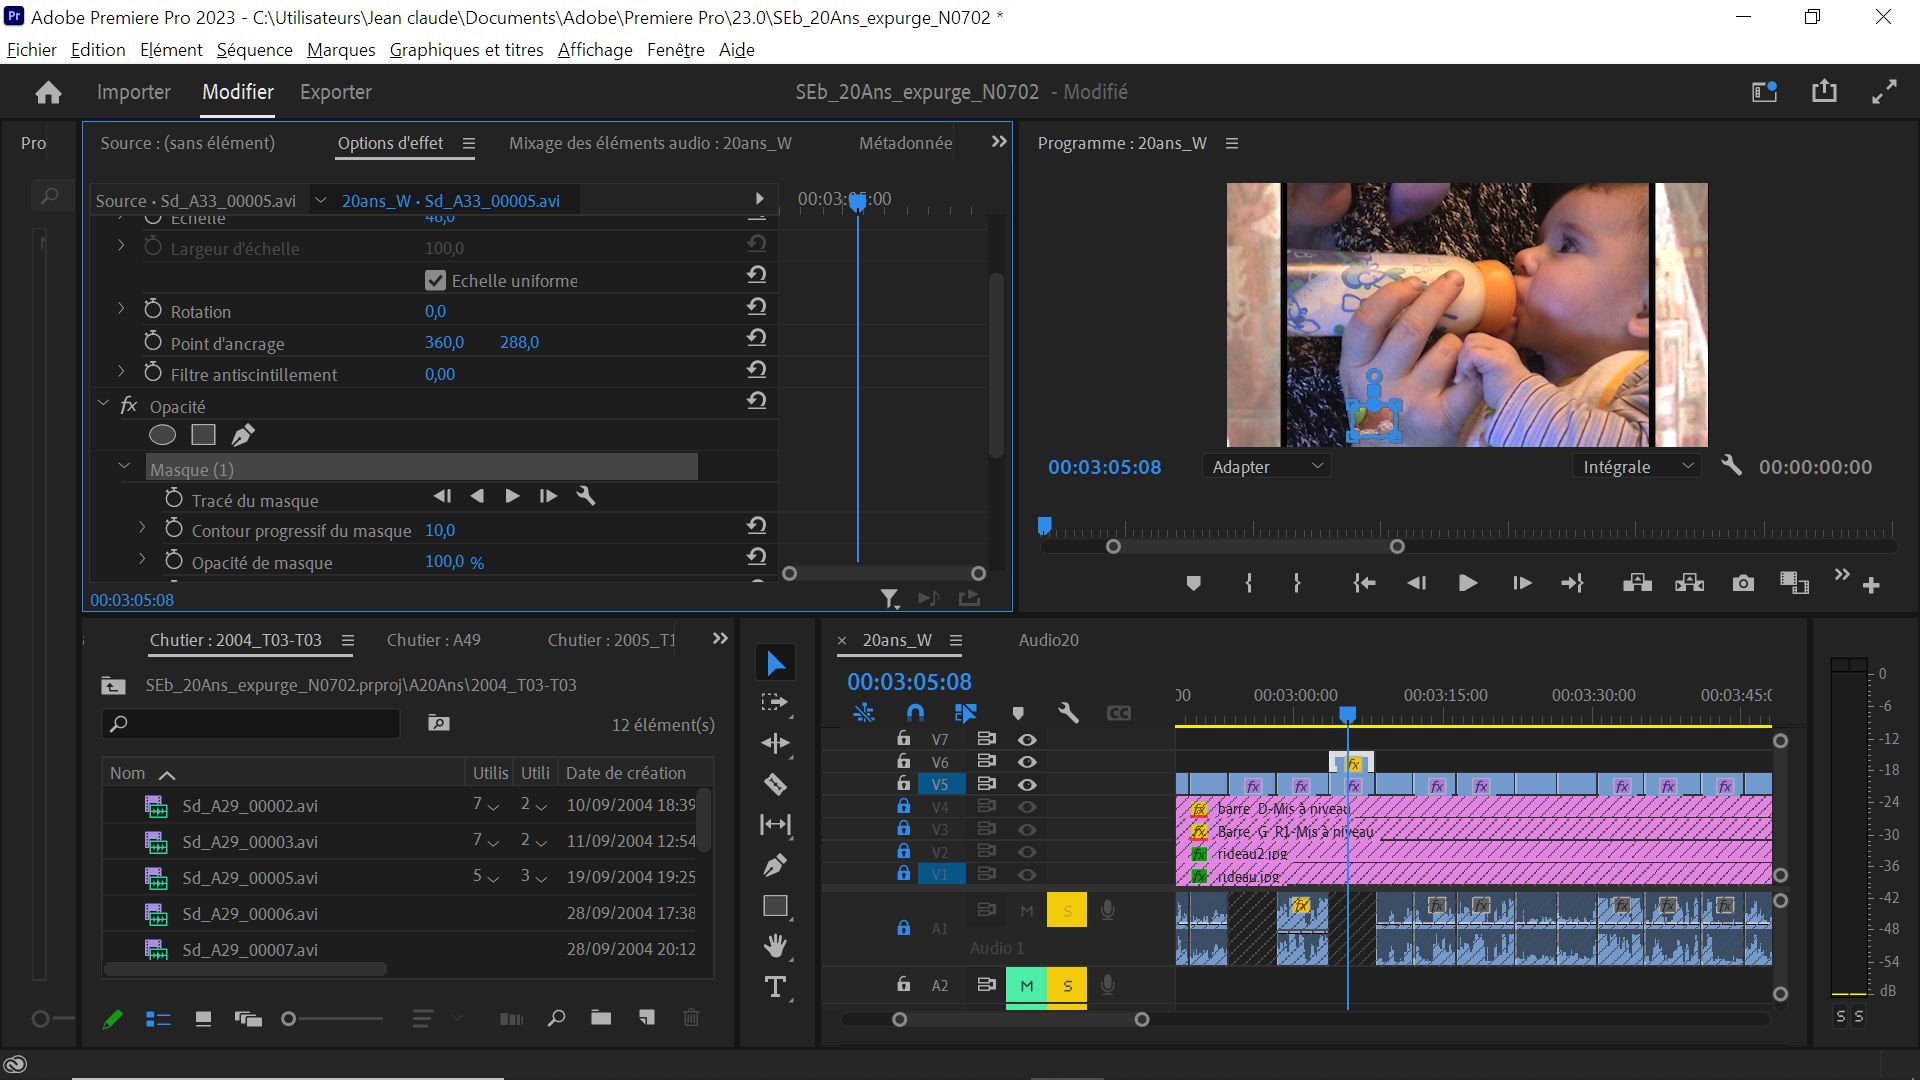Select the Rectangle tool in toolbar

click(775, 906)
